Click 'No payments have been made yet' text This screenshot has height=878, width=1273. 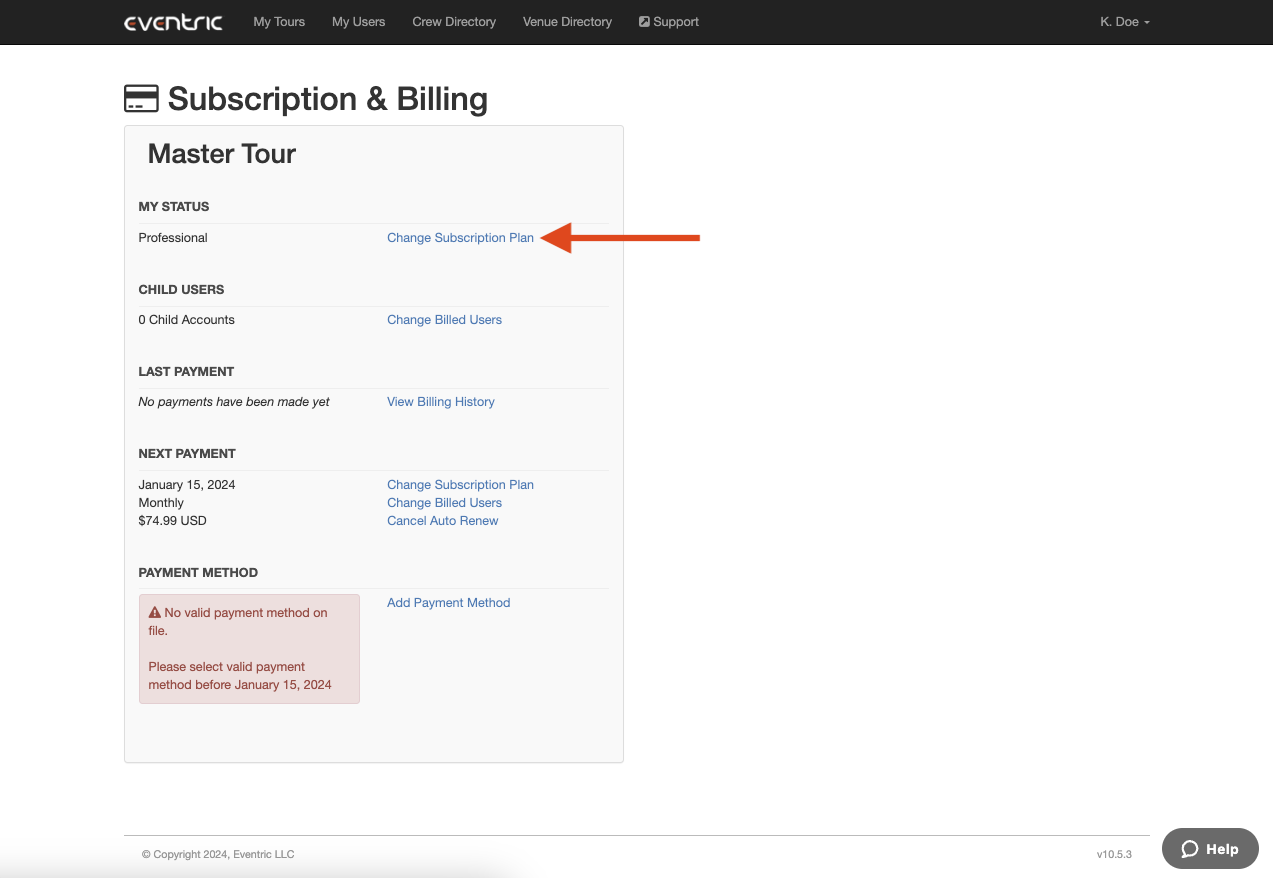(x=234, y=402)
